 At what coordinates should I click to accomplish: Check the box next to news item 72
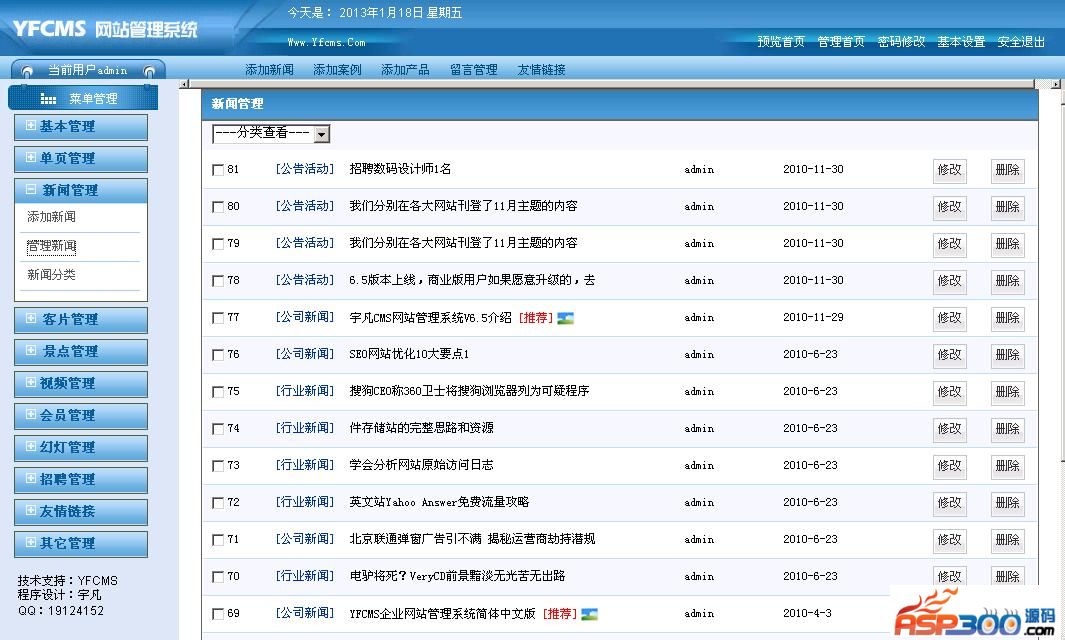(x=218, y=503)
